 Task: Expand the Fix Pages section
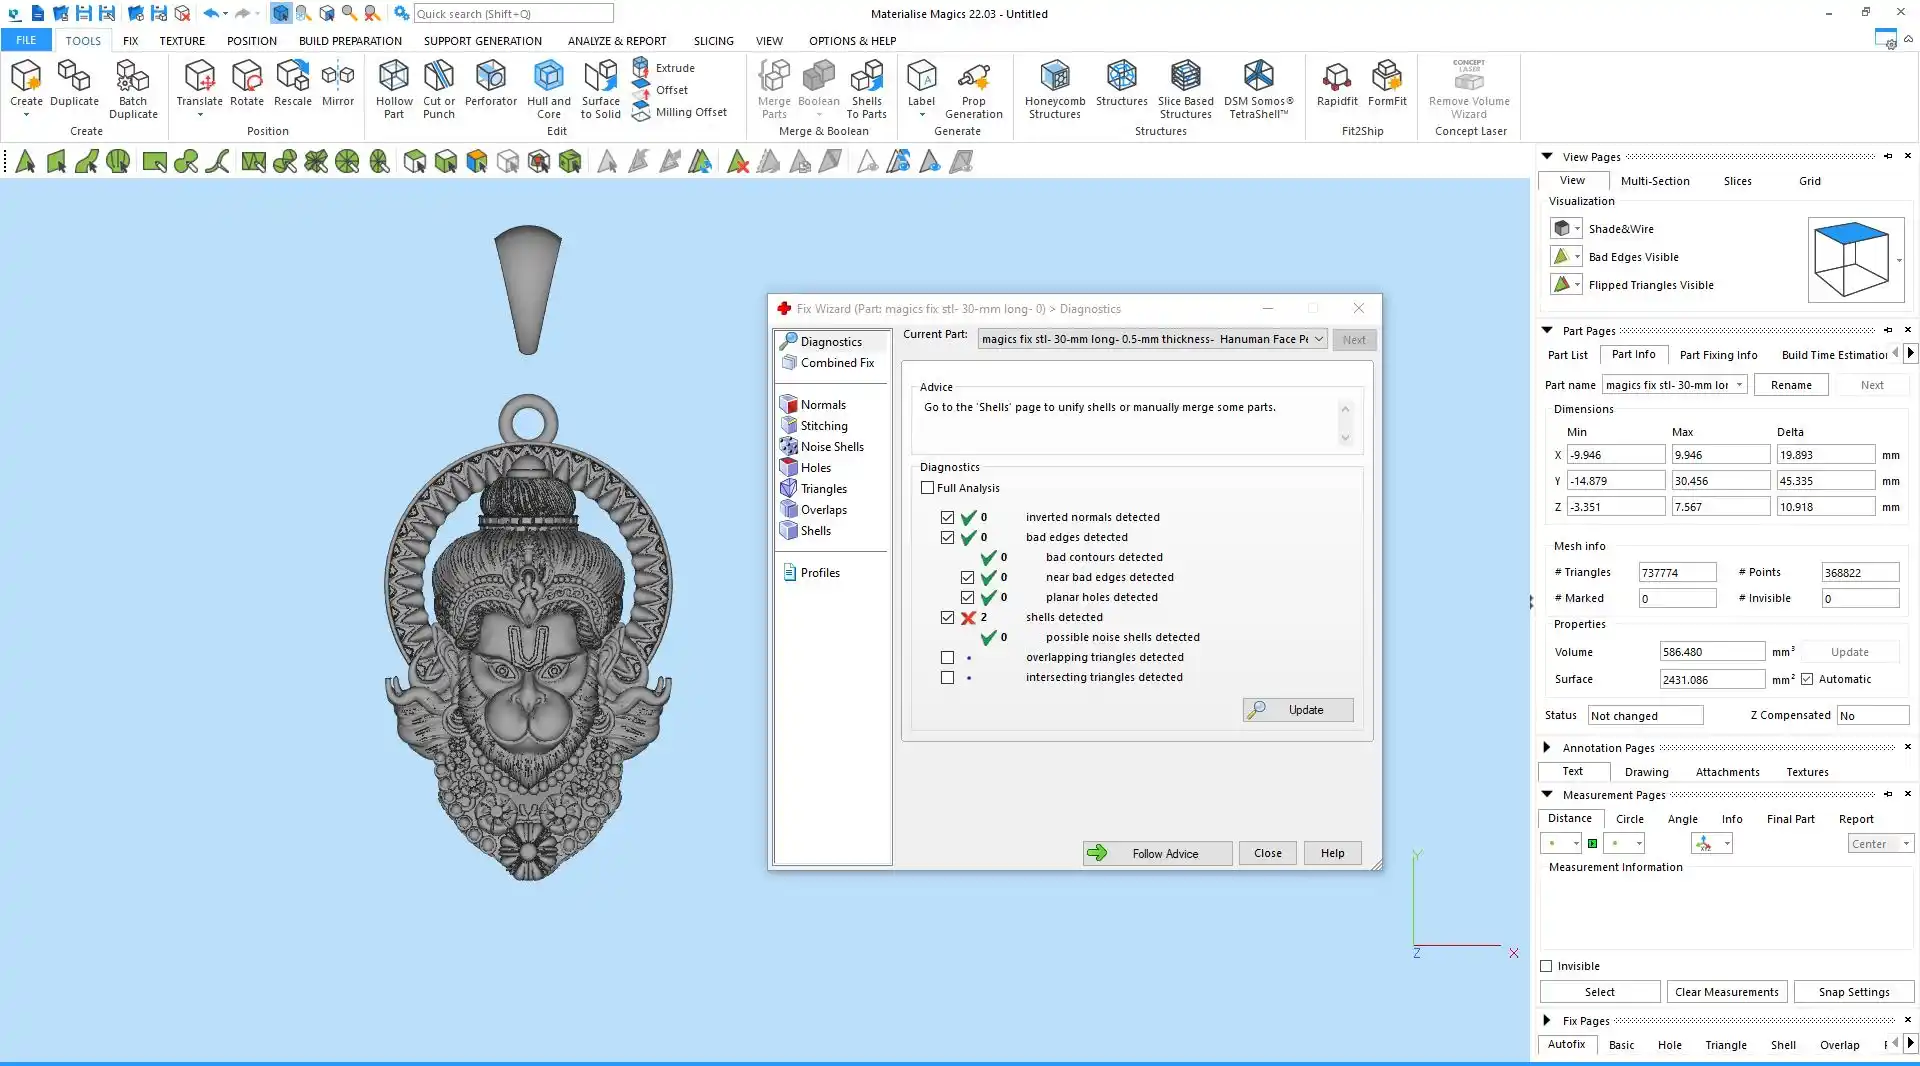coord(1547,1021)
